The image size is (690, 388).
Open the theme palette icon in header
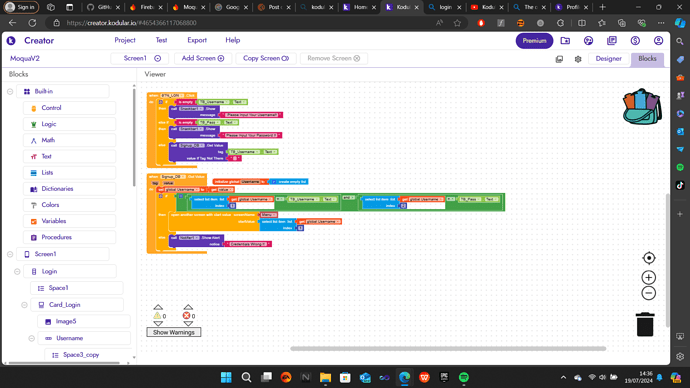click(588, 40)
